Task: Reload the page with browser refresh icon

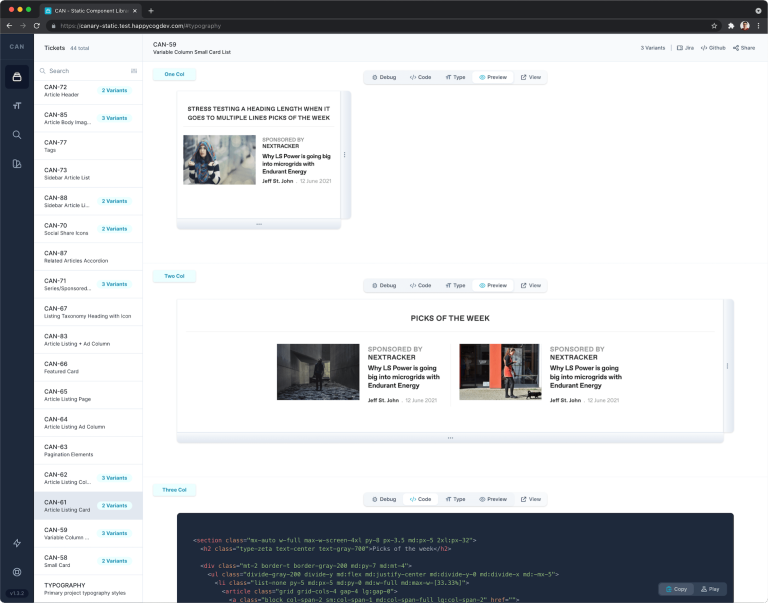Action: (37, 25)
